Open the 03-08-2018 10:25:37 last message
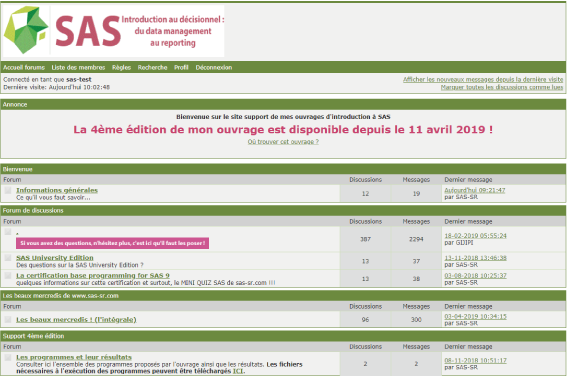 tap(475, 276)
